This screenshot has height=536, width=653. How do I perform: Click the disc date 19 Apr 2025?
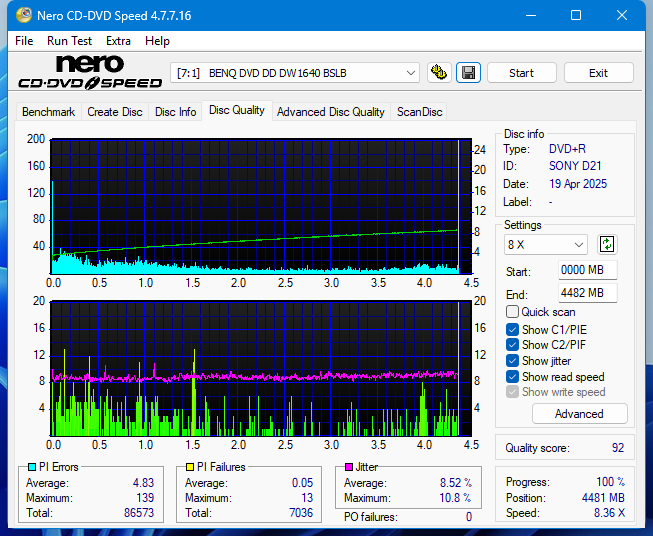pos(578,184)
